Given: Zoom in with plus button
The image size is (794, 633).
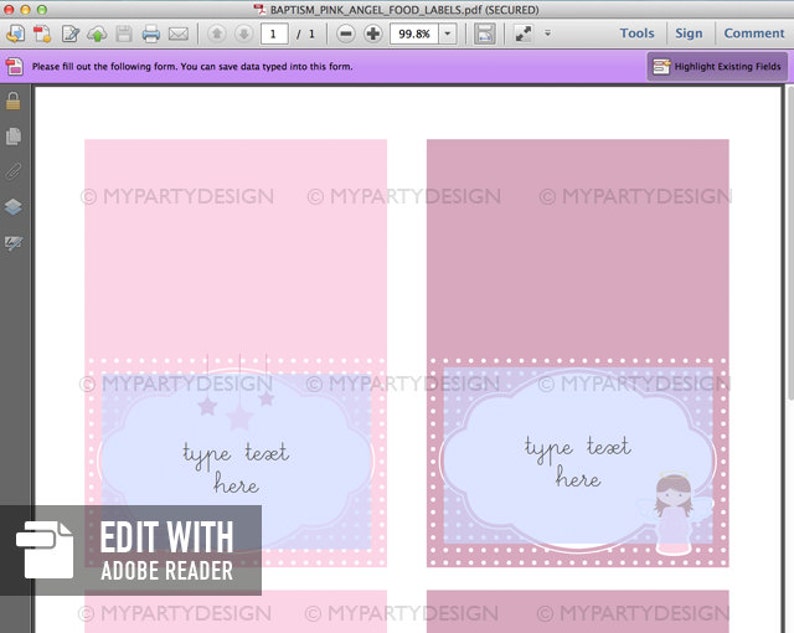Looking at the screenshot, I should [373, 34].
